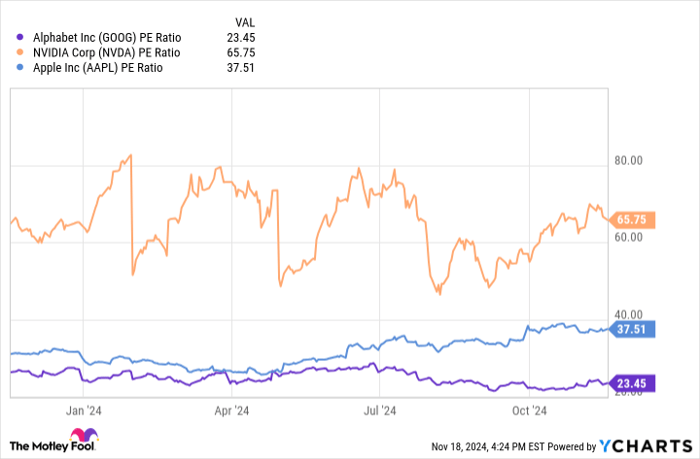Click the Jan '24 x-axis label
Screen dimensions: 700x459
[85, 409]
